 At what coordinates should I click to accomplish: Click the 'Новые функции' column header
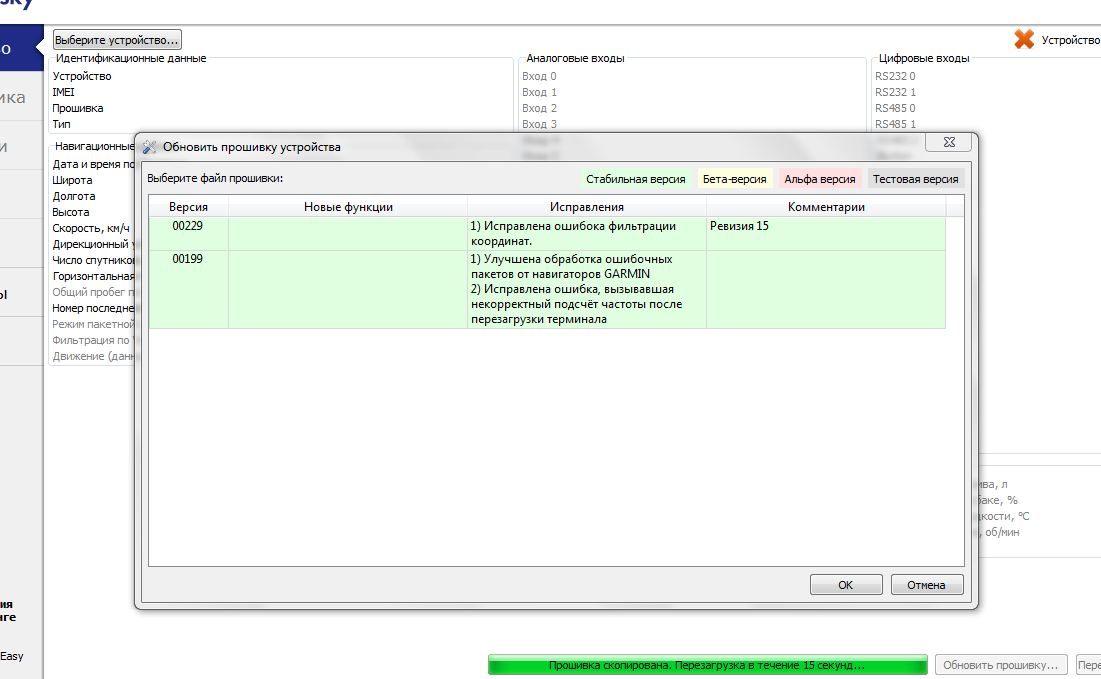(348, 207)
